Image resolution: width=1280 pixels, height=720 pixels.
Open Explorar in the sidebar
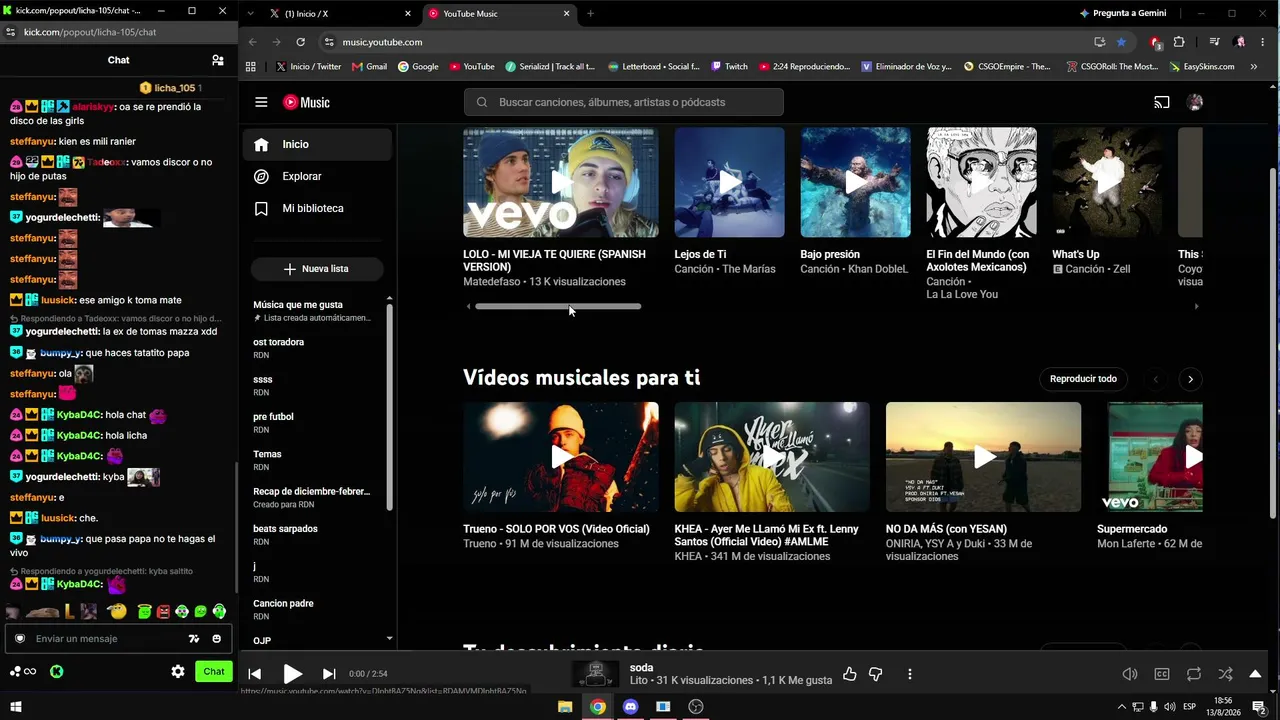(x=317, y=176)
